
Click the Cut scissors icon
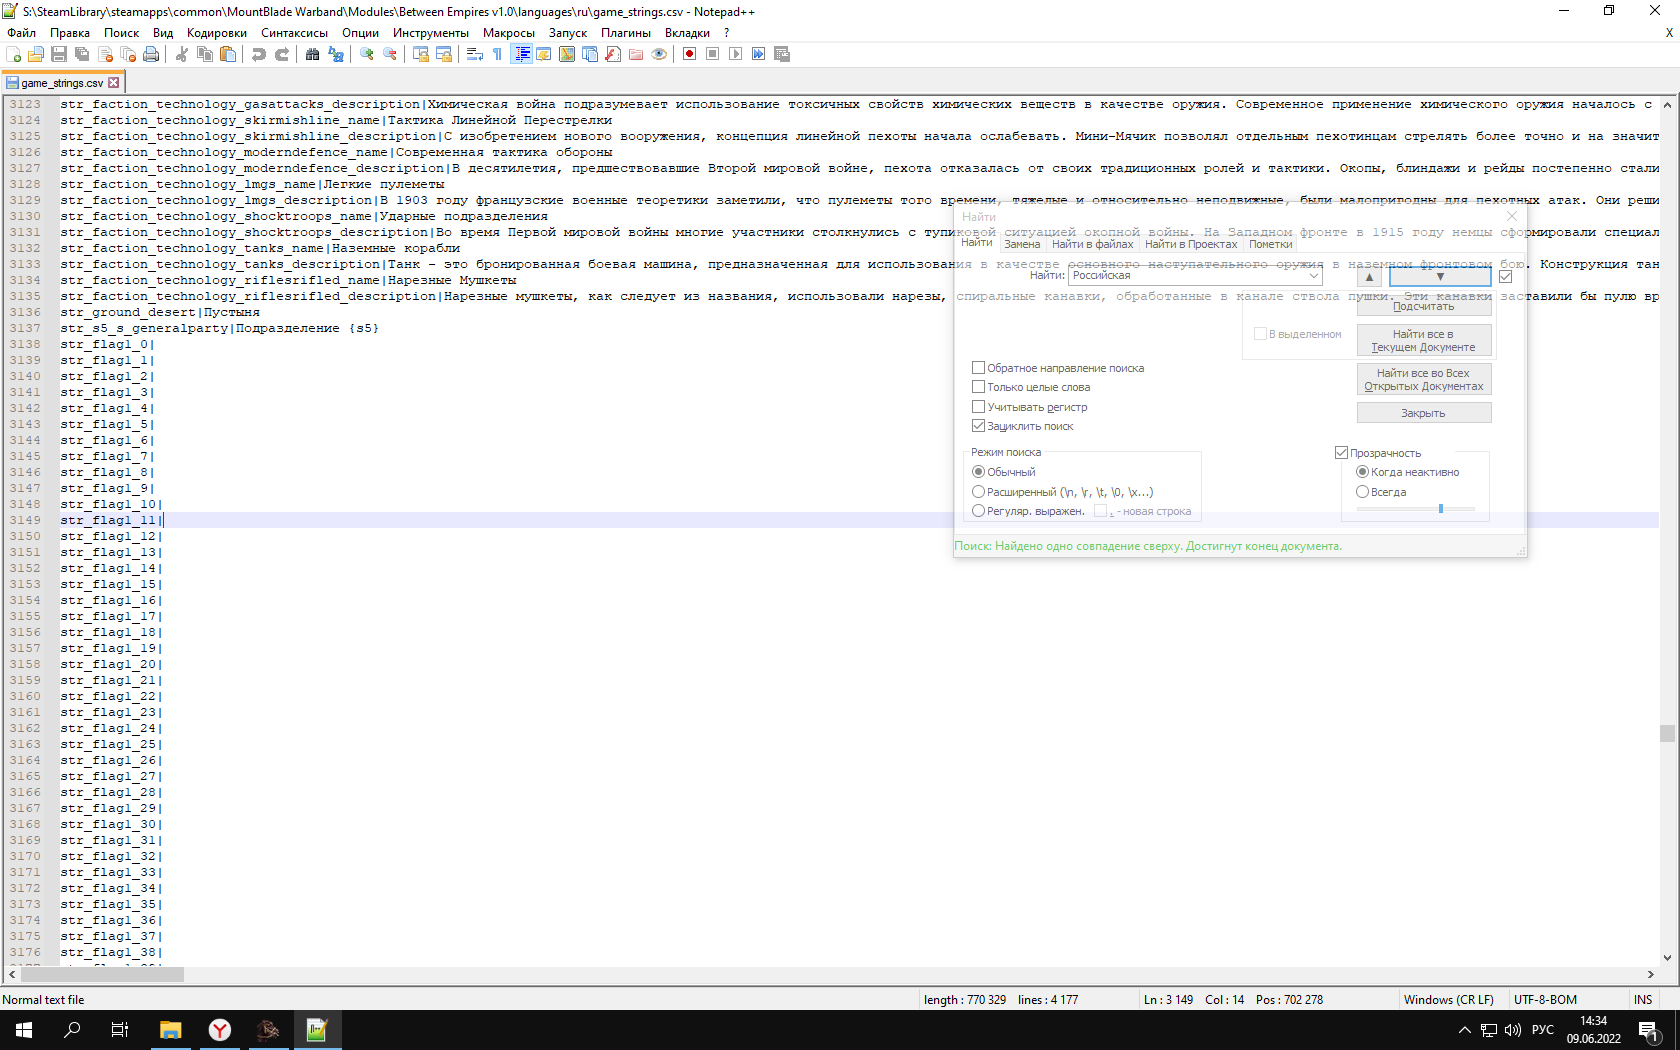point(182,54)
